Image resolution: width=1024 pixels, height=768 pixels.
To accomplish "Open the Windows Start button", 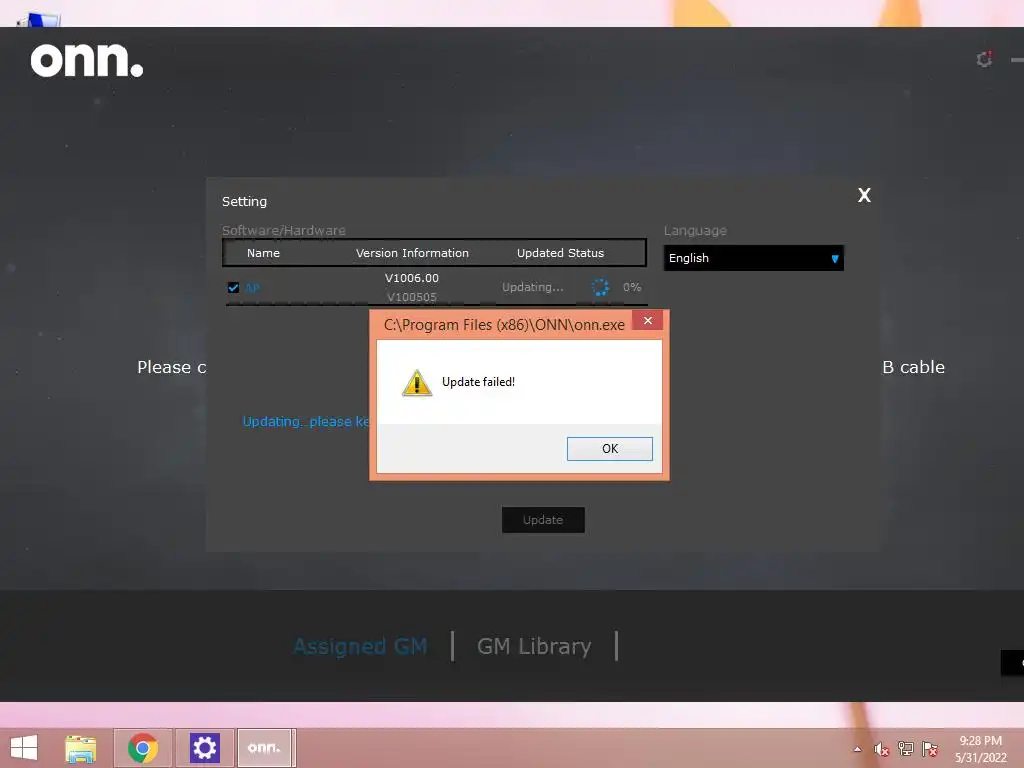I will pyautogui.click(x=24, y=748).
